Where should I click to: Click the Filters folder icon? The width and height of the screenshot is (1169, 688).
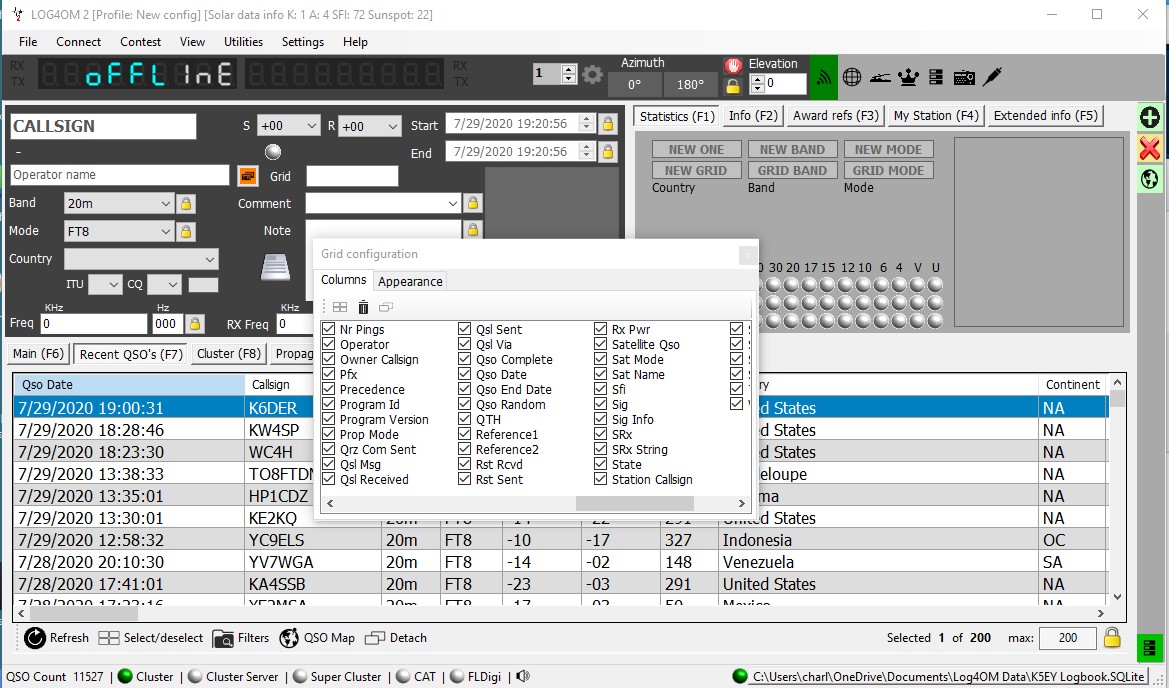[x=223, y=639]
